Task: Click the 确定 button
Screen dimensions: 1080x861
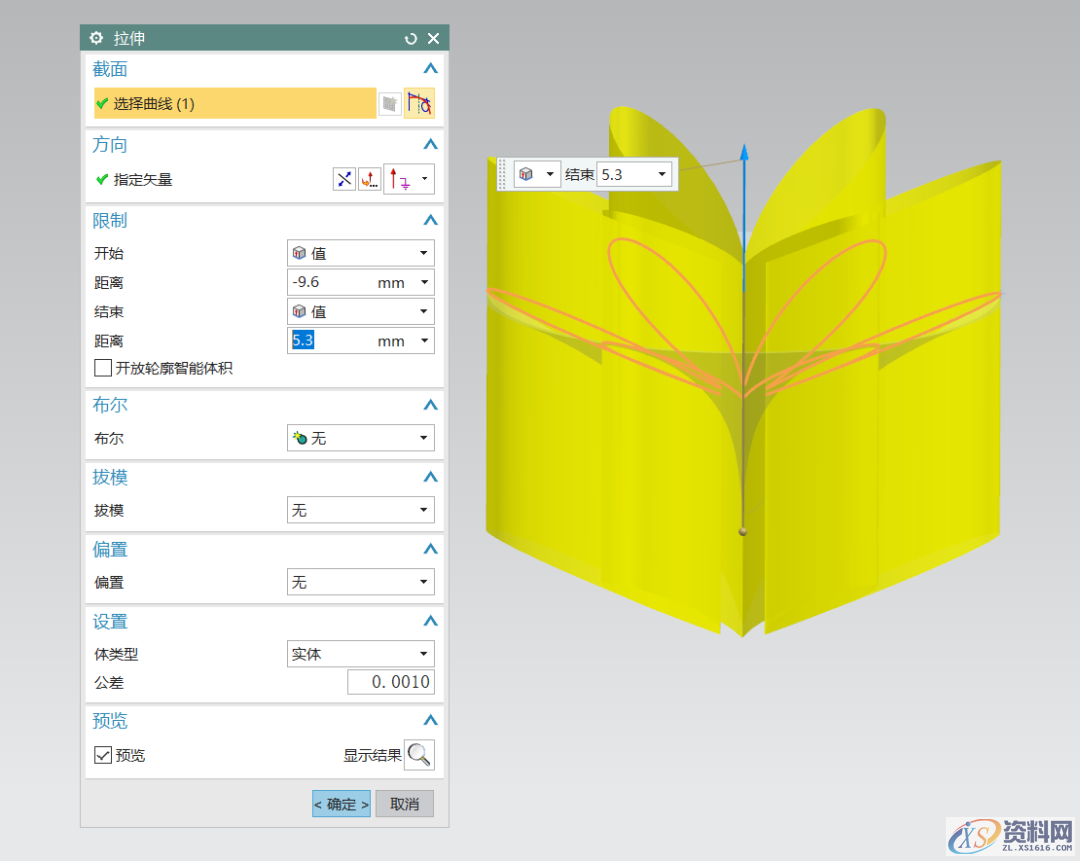Action: 341,804
